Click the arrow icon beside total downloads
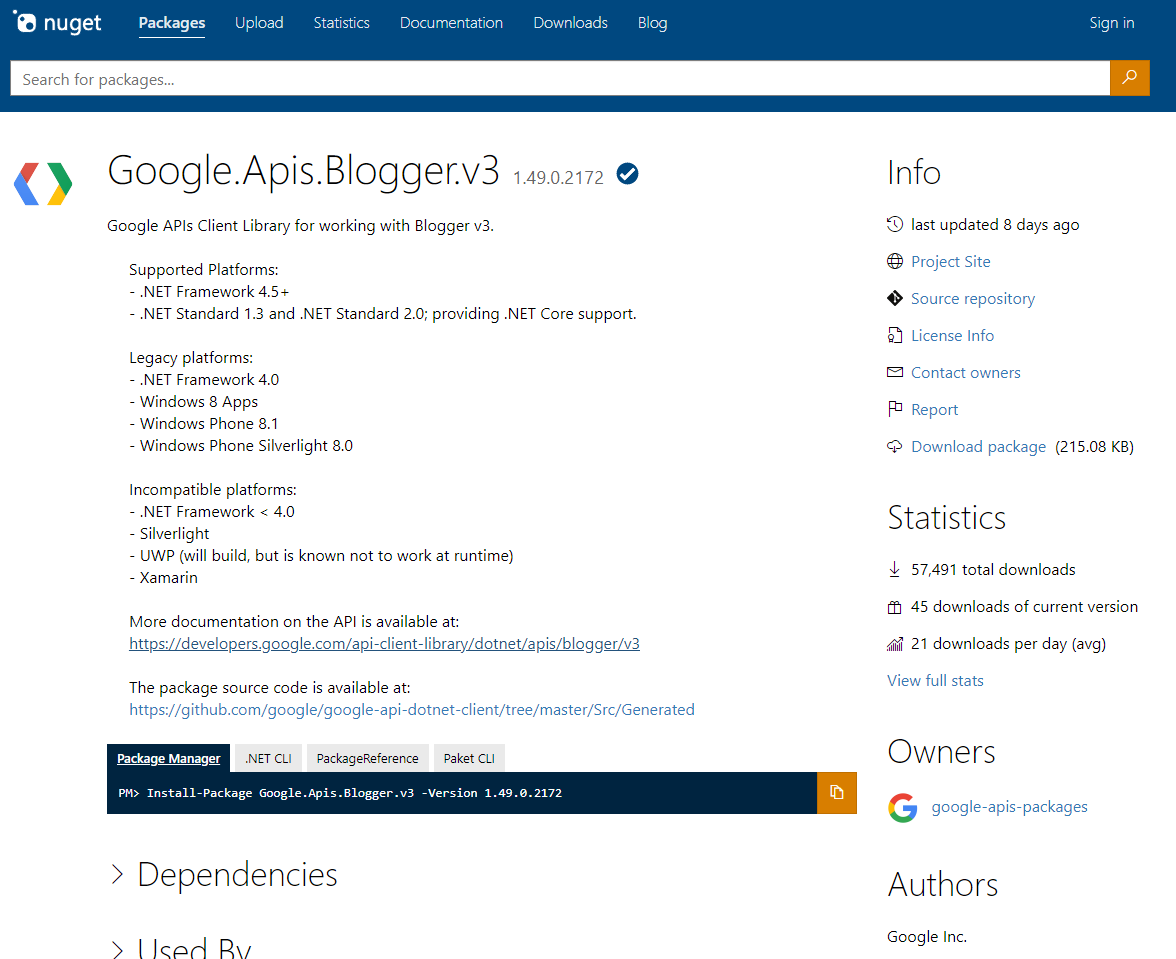Image resolution: width=1176 pixels, height=959 pixels. pos(894,569)
